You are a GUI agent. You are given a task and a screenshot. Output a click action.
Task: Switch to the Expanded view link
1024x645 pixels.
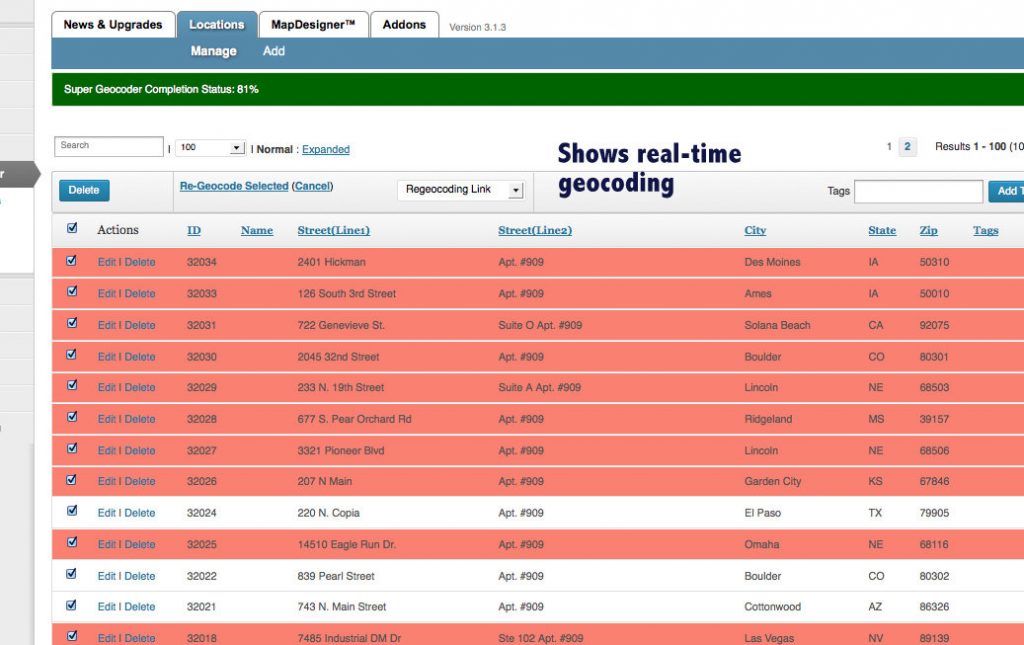tap(326, 150)
